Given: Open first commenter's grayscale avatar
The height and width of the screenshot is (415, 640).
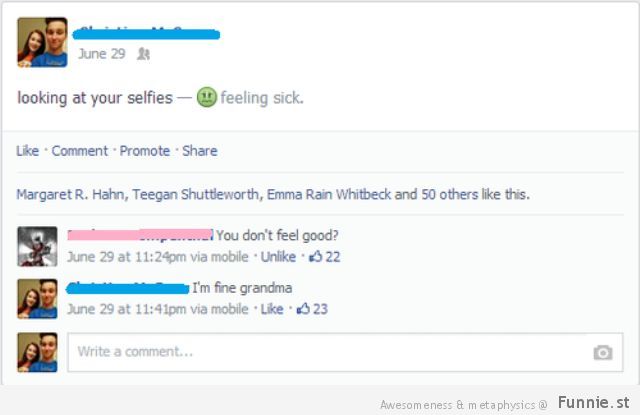Looking at the screenshot, I should 37,246.
